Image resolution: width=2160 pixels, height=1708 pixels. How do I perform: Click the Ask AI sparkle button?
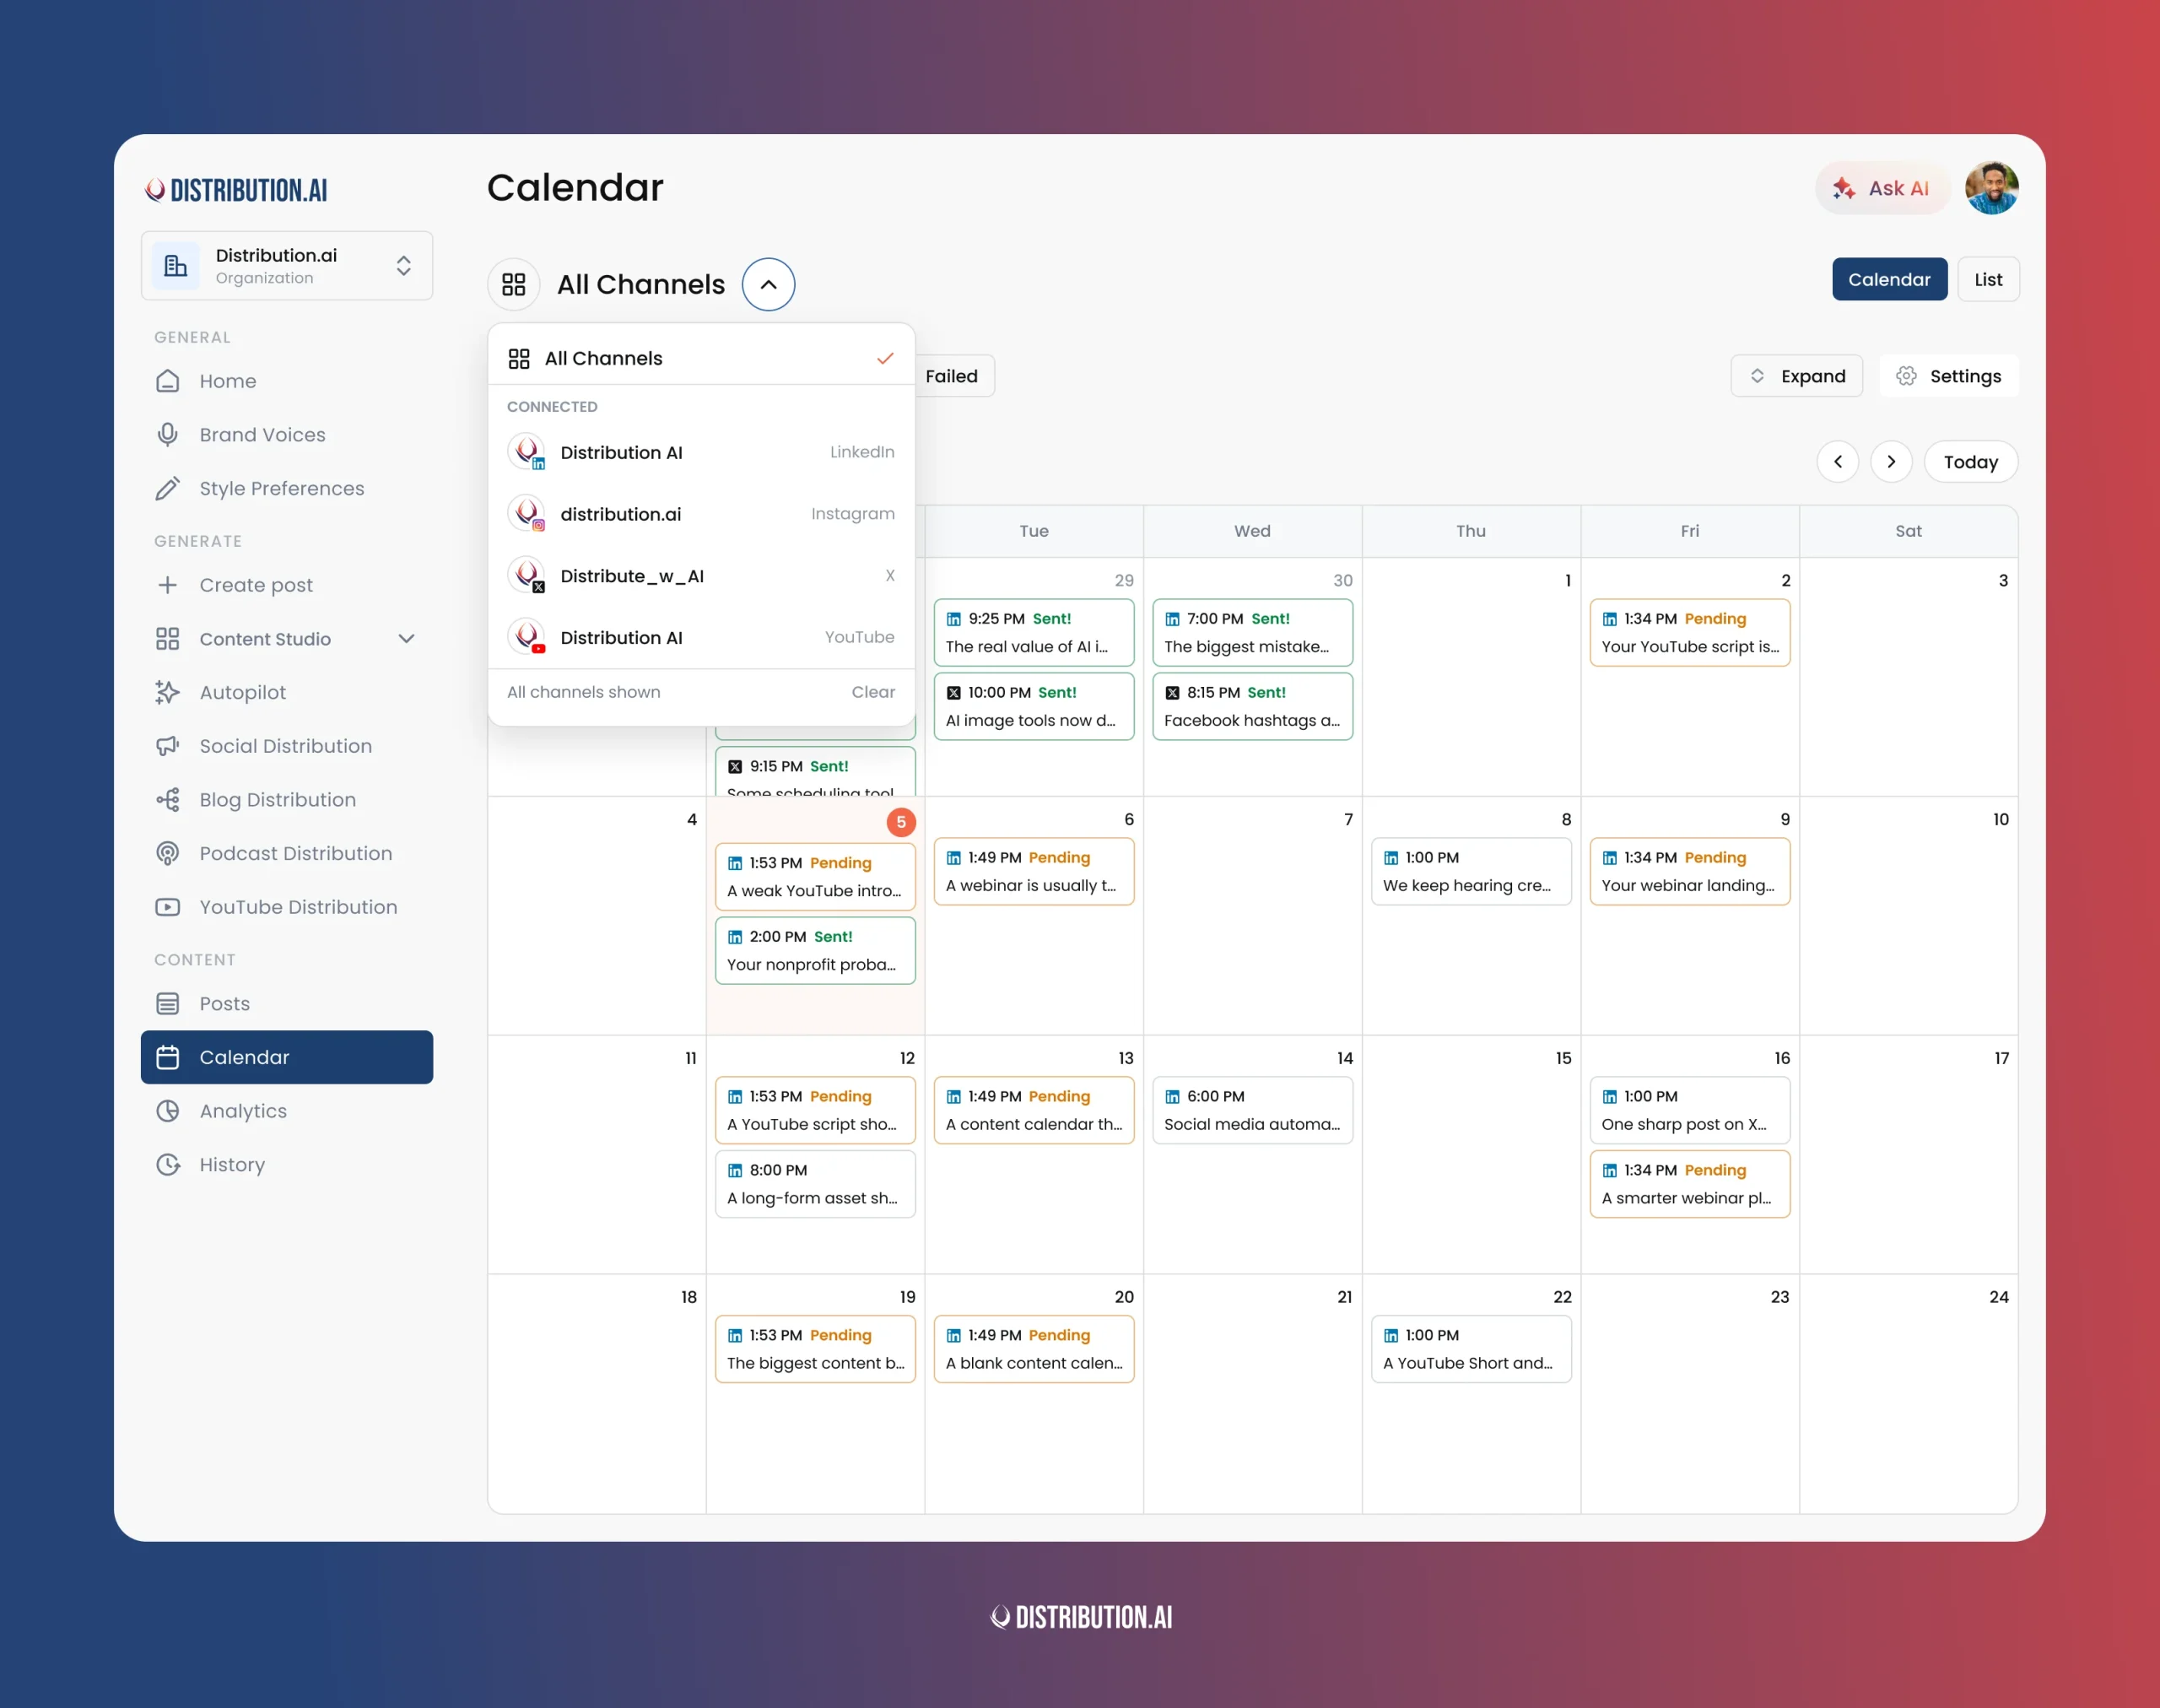1882,188
